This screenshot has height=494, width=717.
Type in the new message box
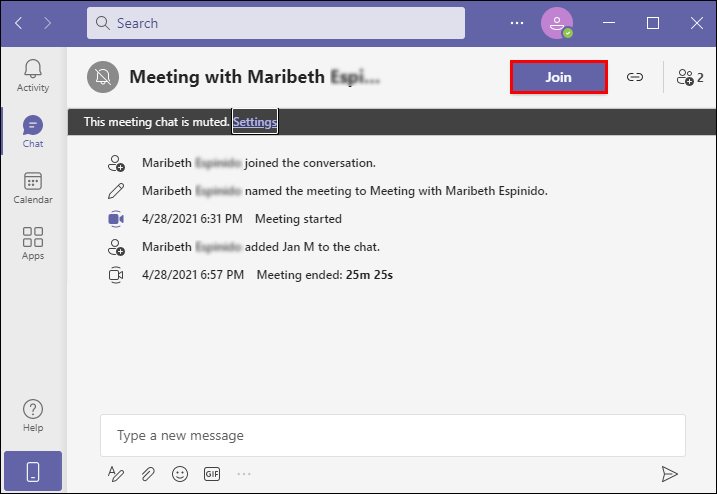[392, 436]
